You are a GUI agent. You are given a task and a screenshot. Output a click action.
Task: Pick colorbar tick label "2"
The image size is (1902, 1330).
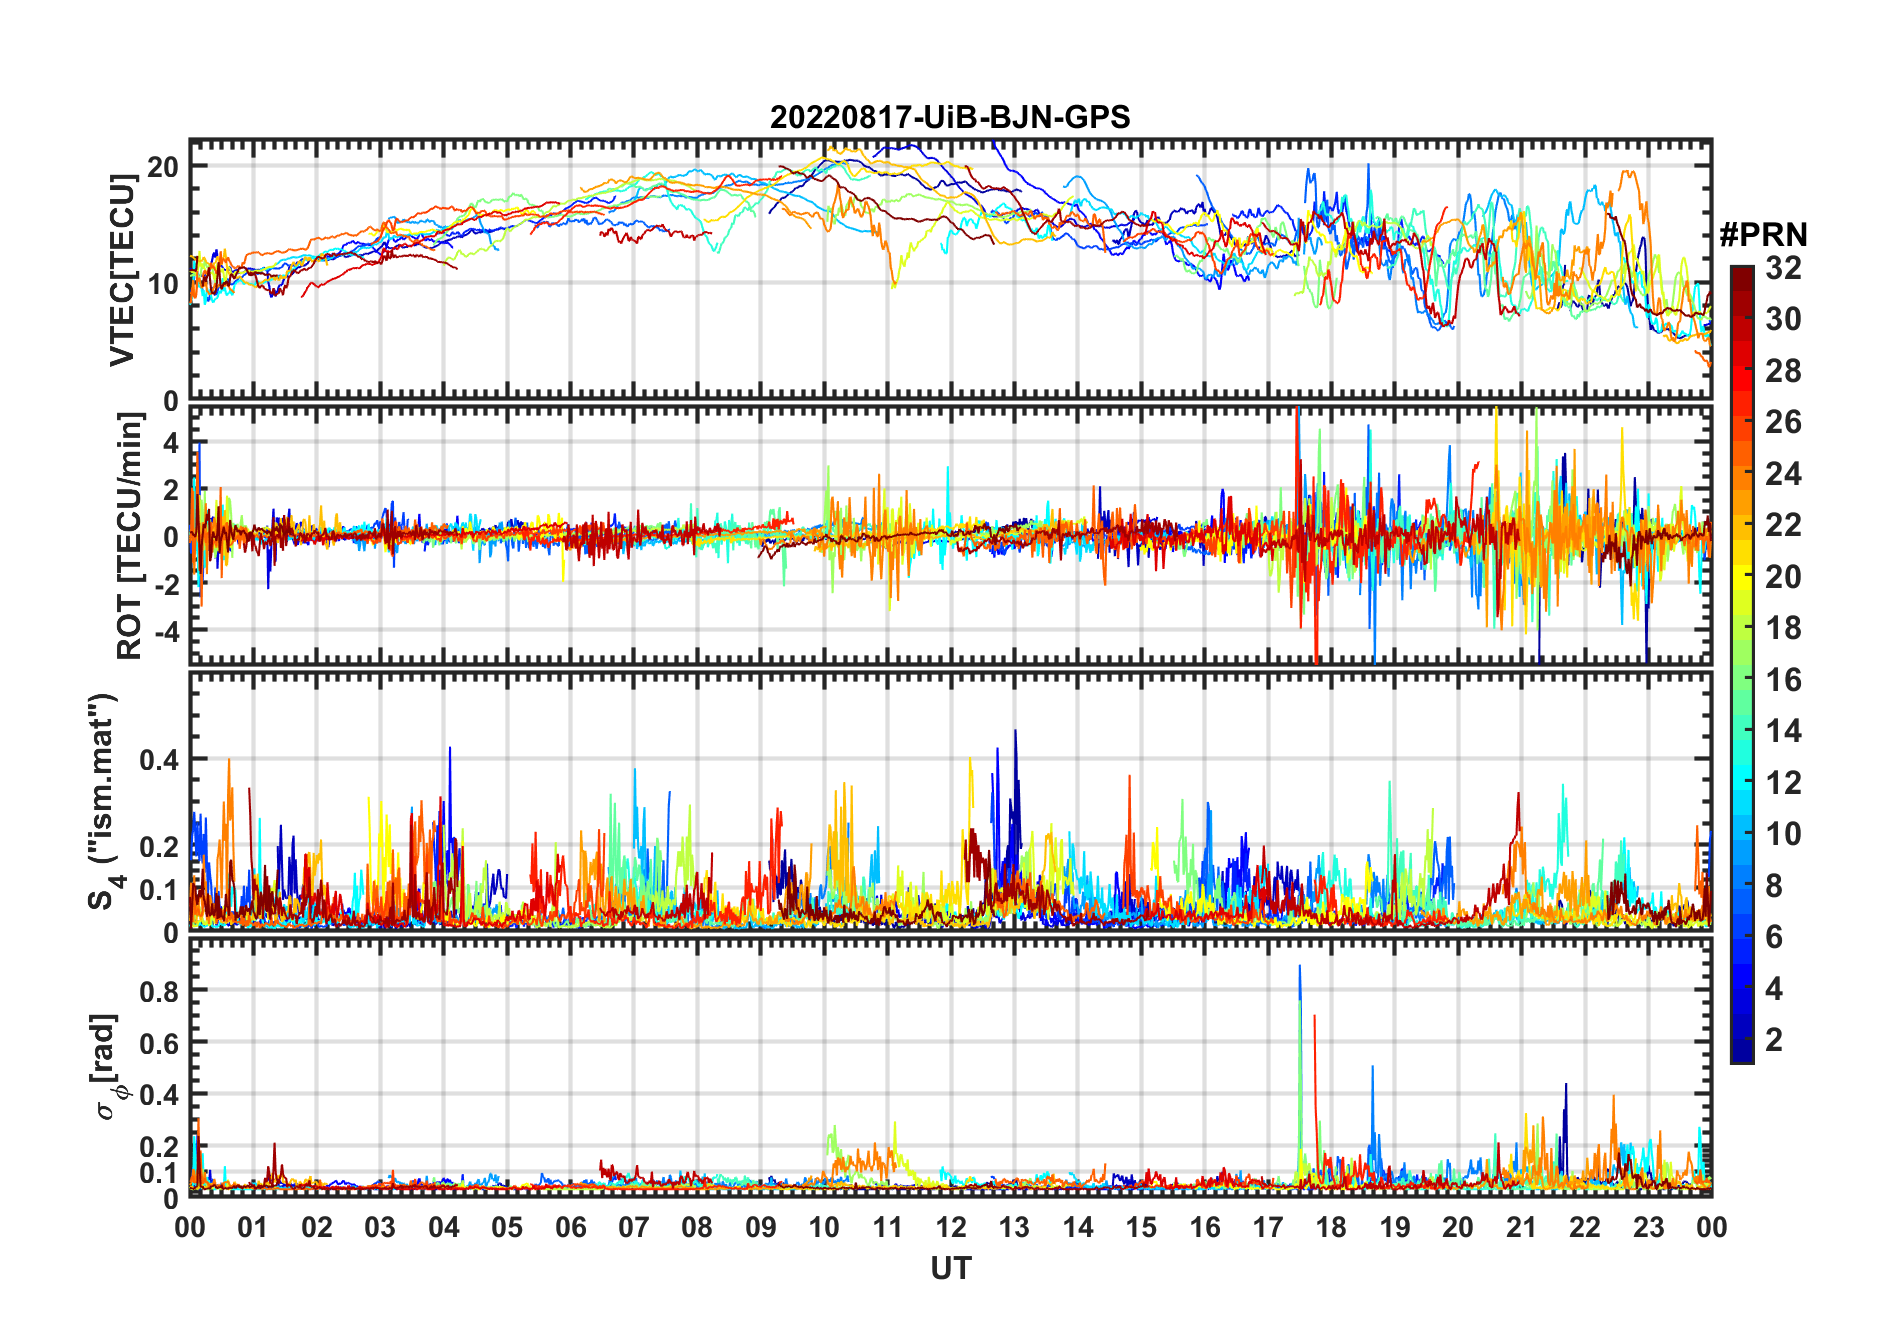(1774, 1040)
